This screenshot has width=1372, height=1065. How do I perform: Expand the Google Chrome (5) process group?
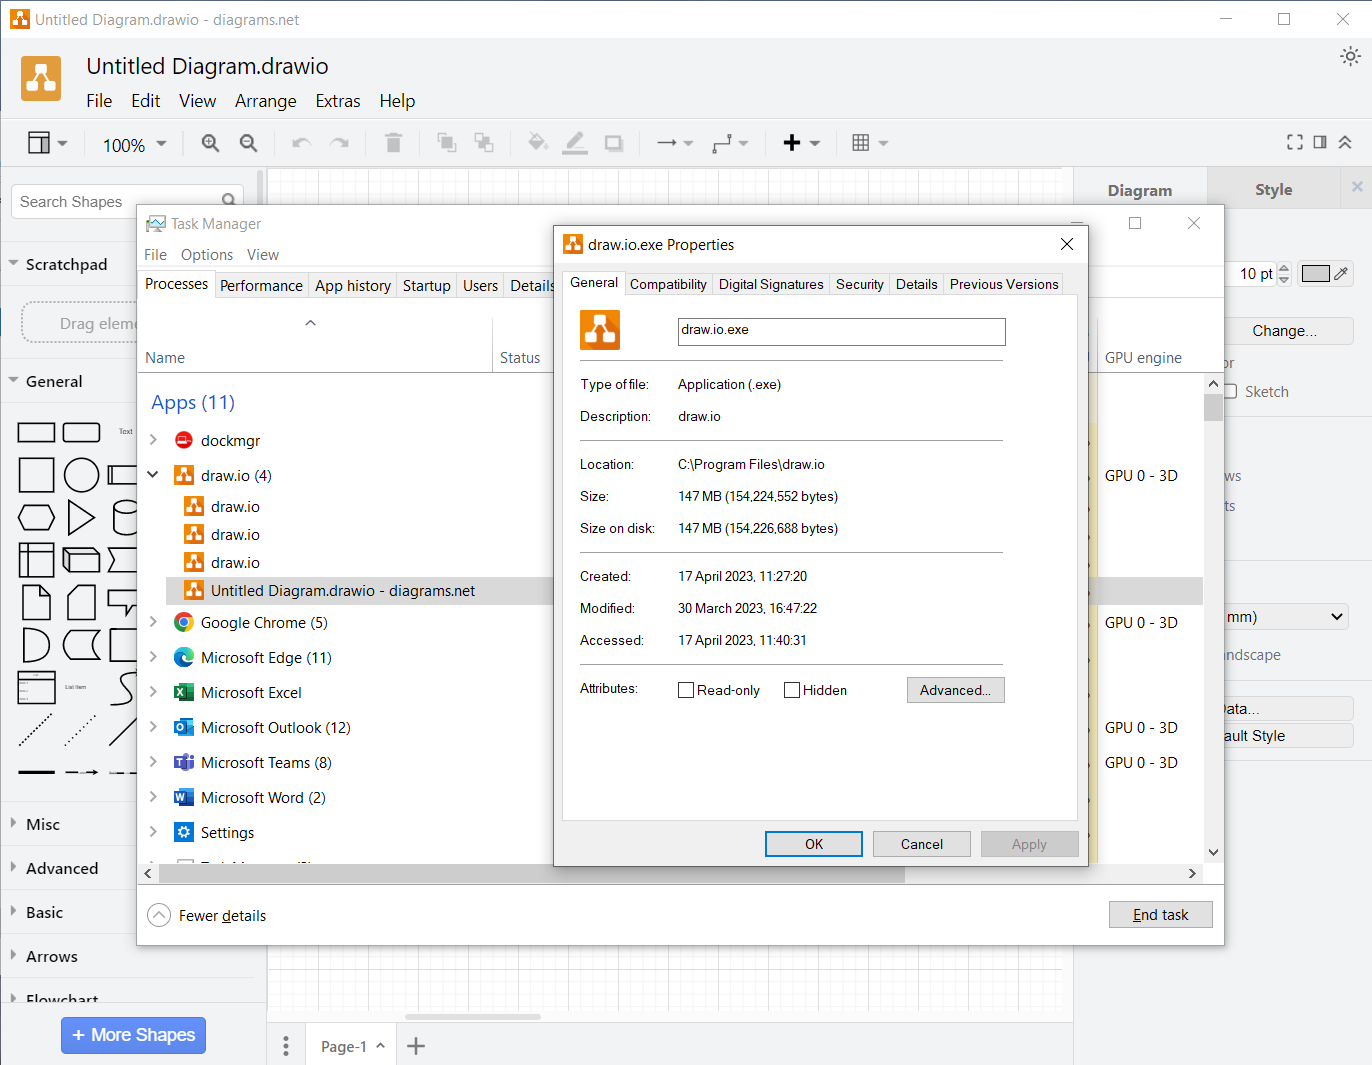(x=152, y=622)
